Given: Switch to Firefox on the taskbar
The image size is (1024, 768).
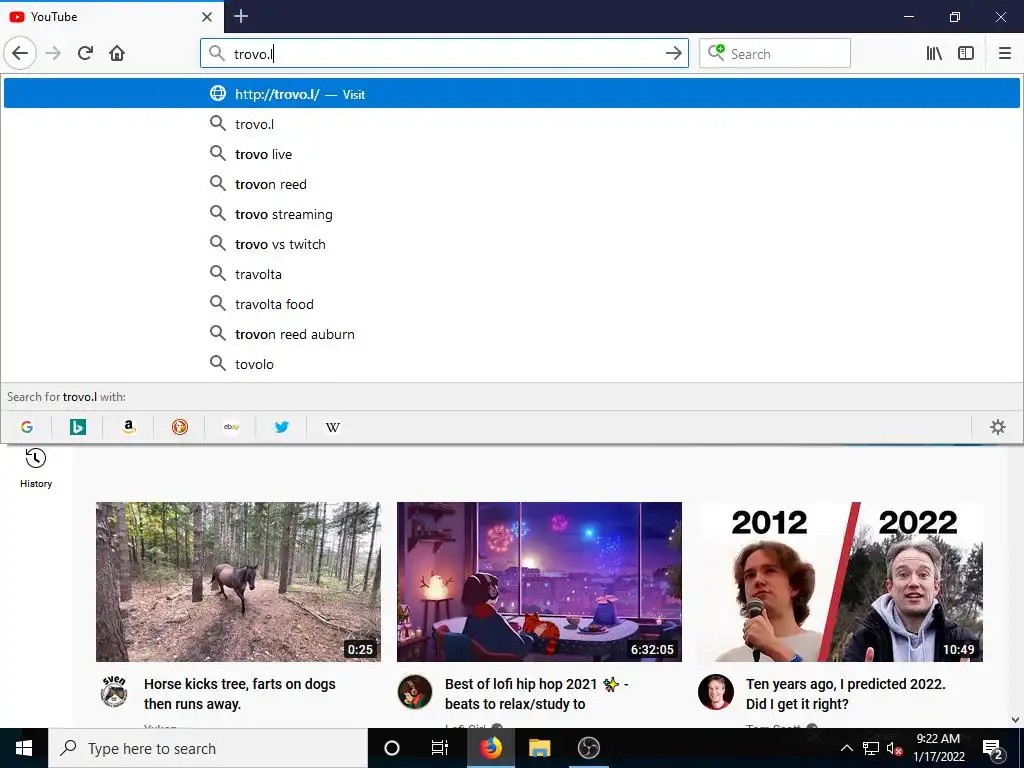Looking at the screenshot, I should [x=490, y=748].
